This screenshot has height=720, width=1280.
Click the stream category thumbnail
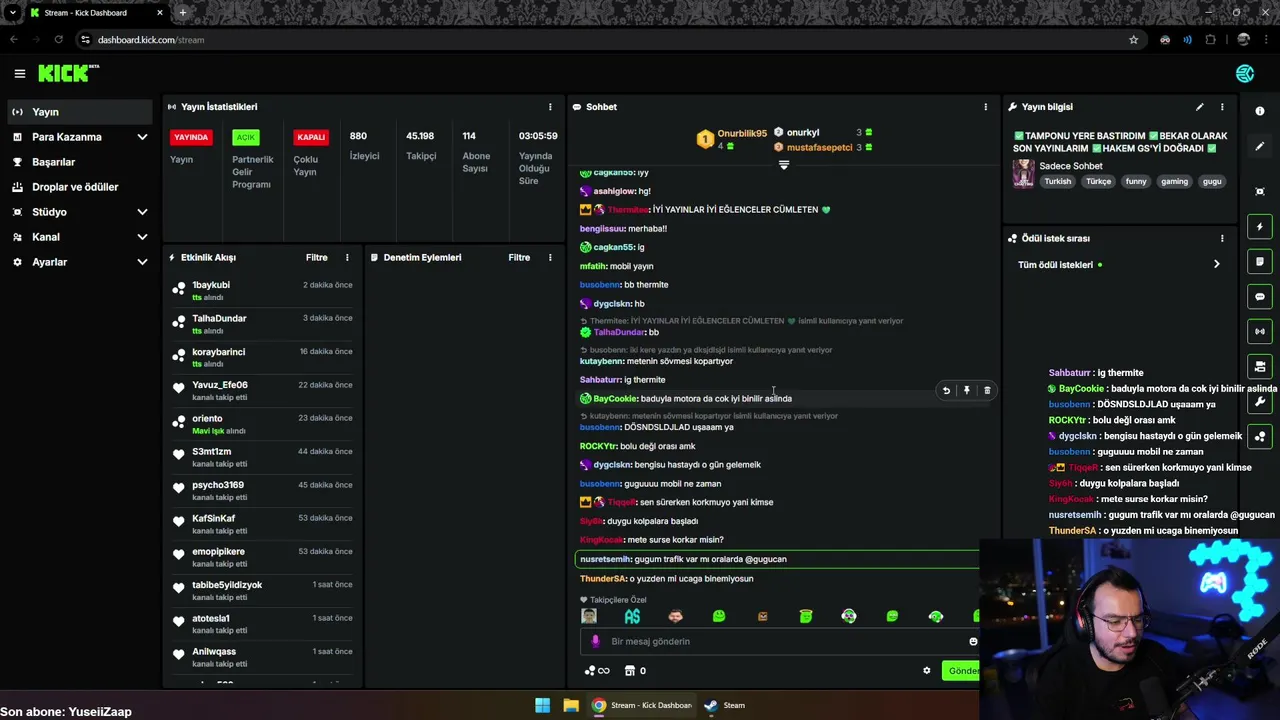pos(1023,173)
